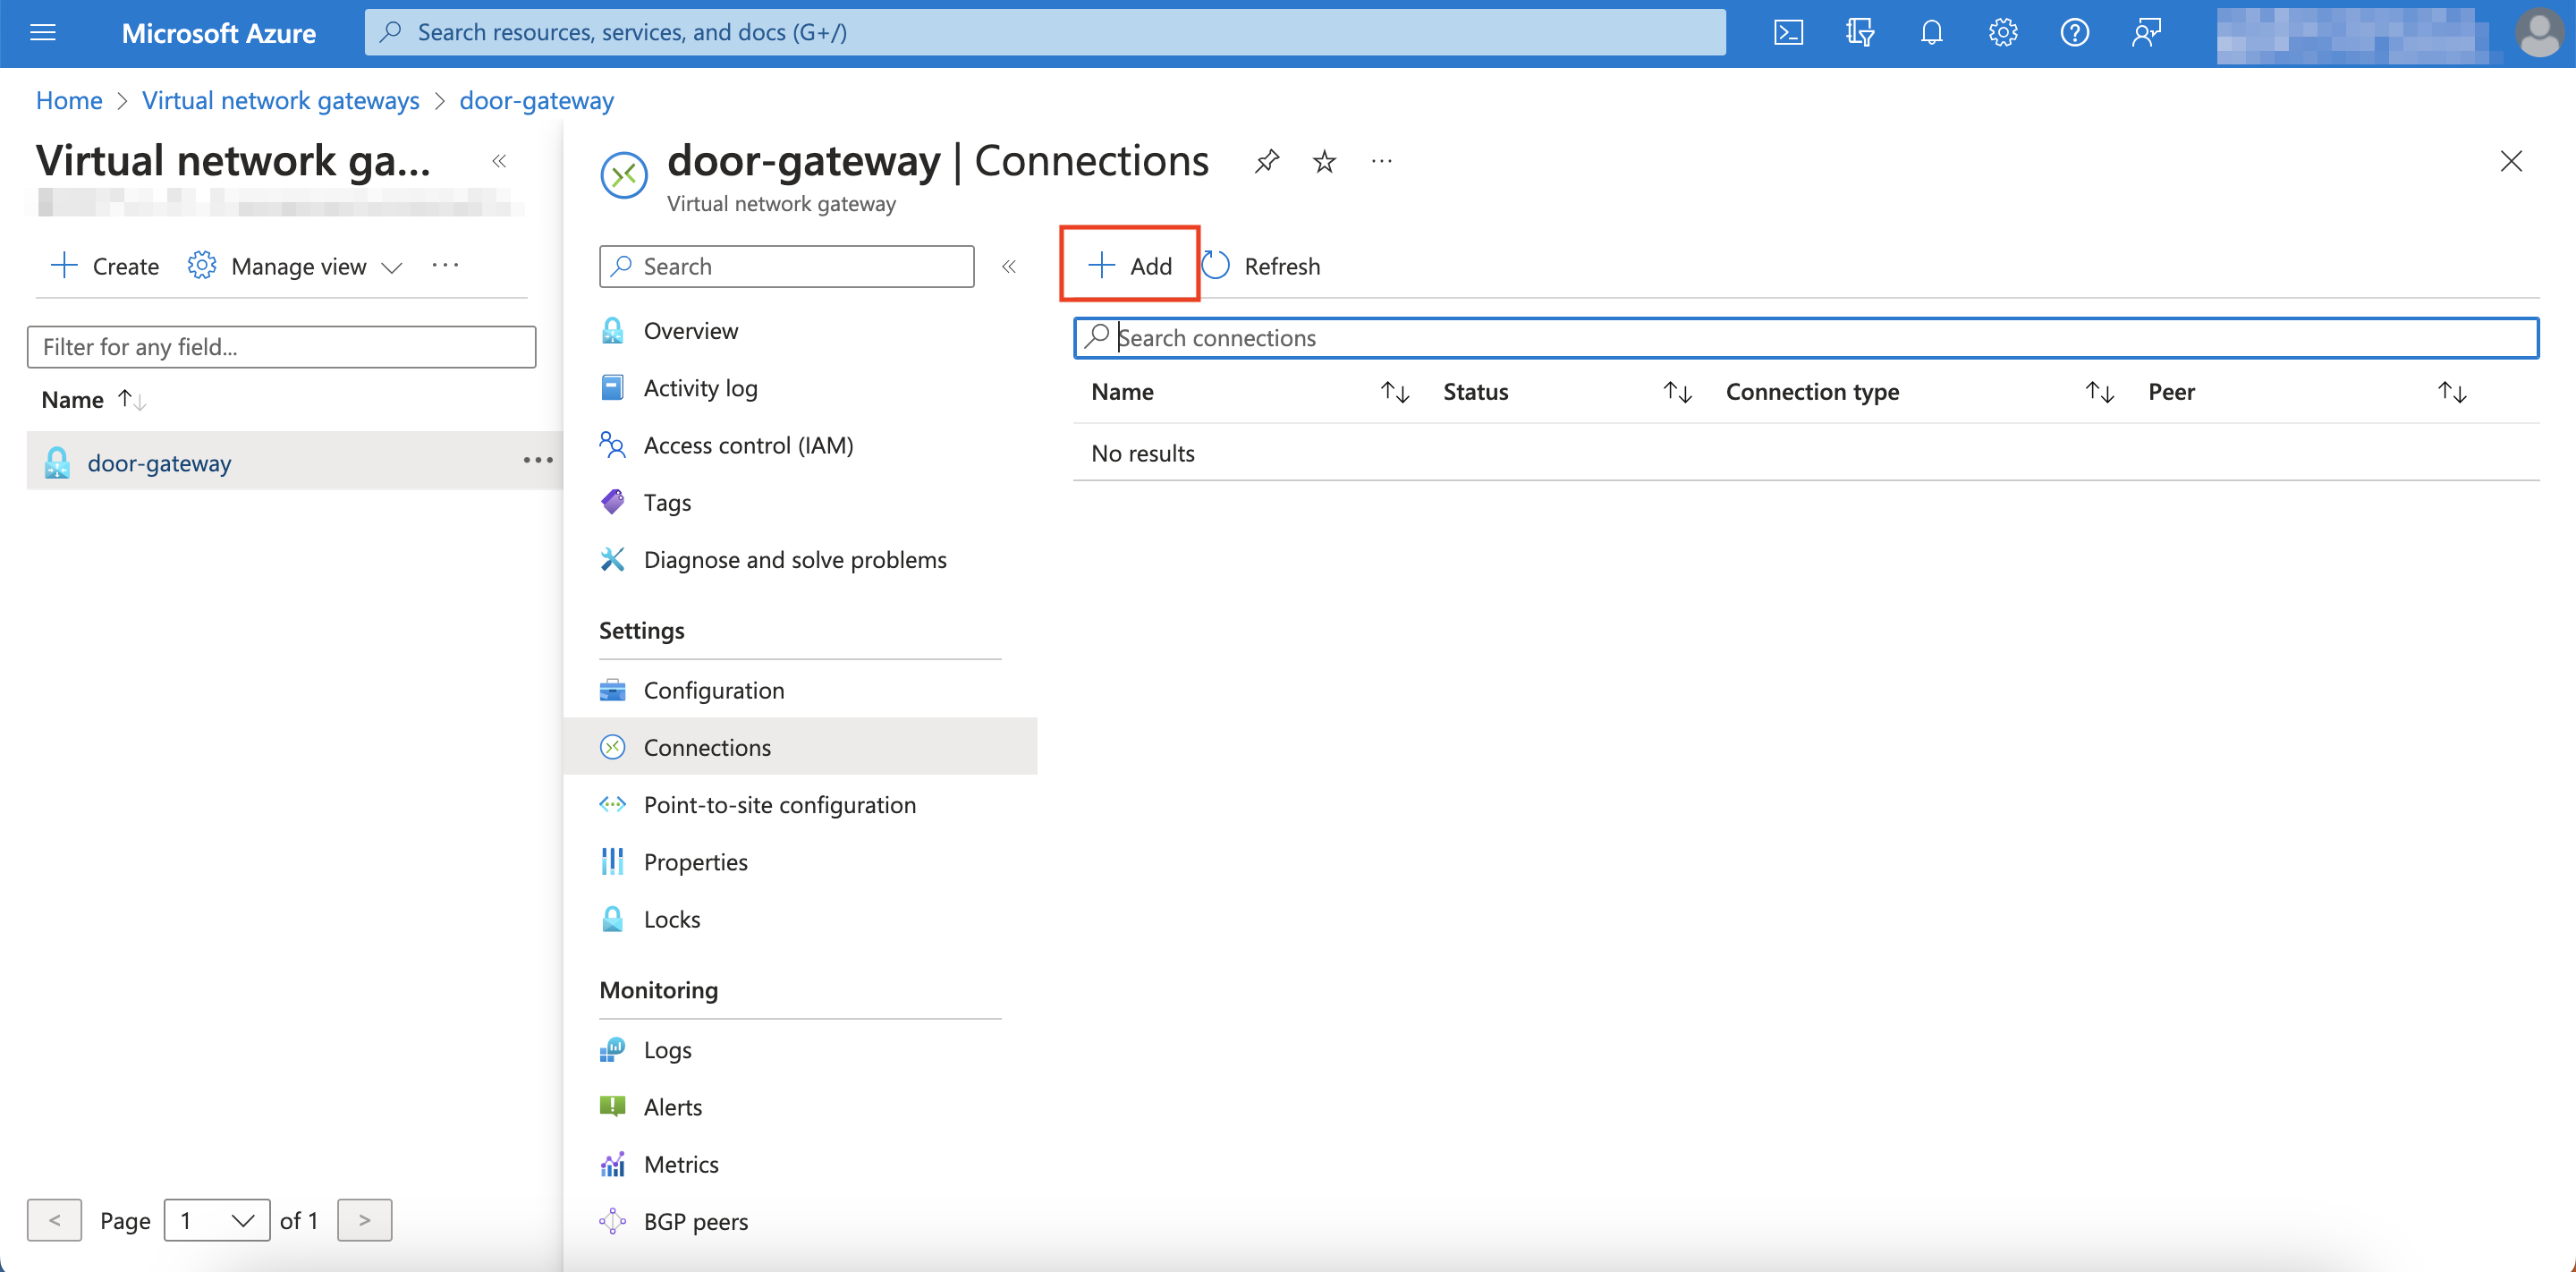Viewport: 2576px width, 1272px height.
Task: Open the feedback smiley icon
Action: click(2146, 32)
